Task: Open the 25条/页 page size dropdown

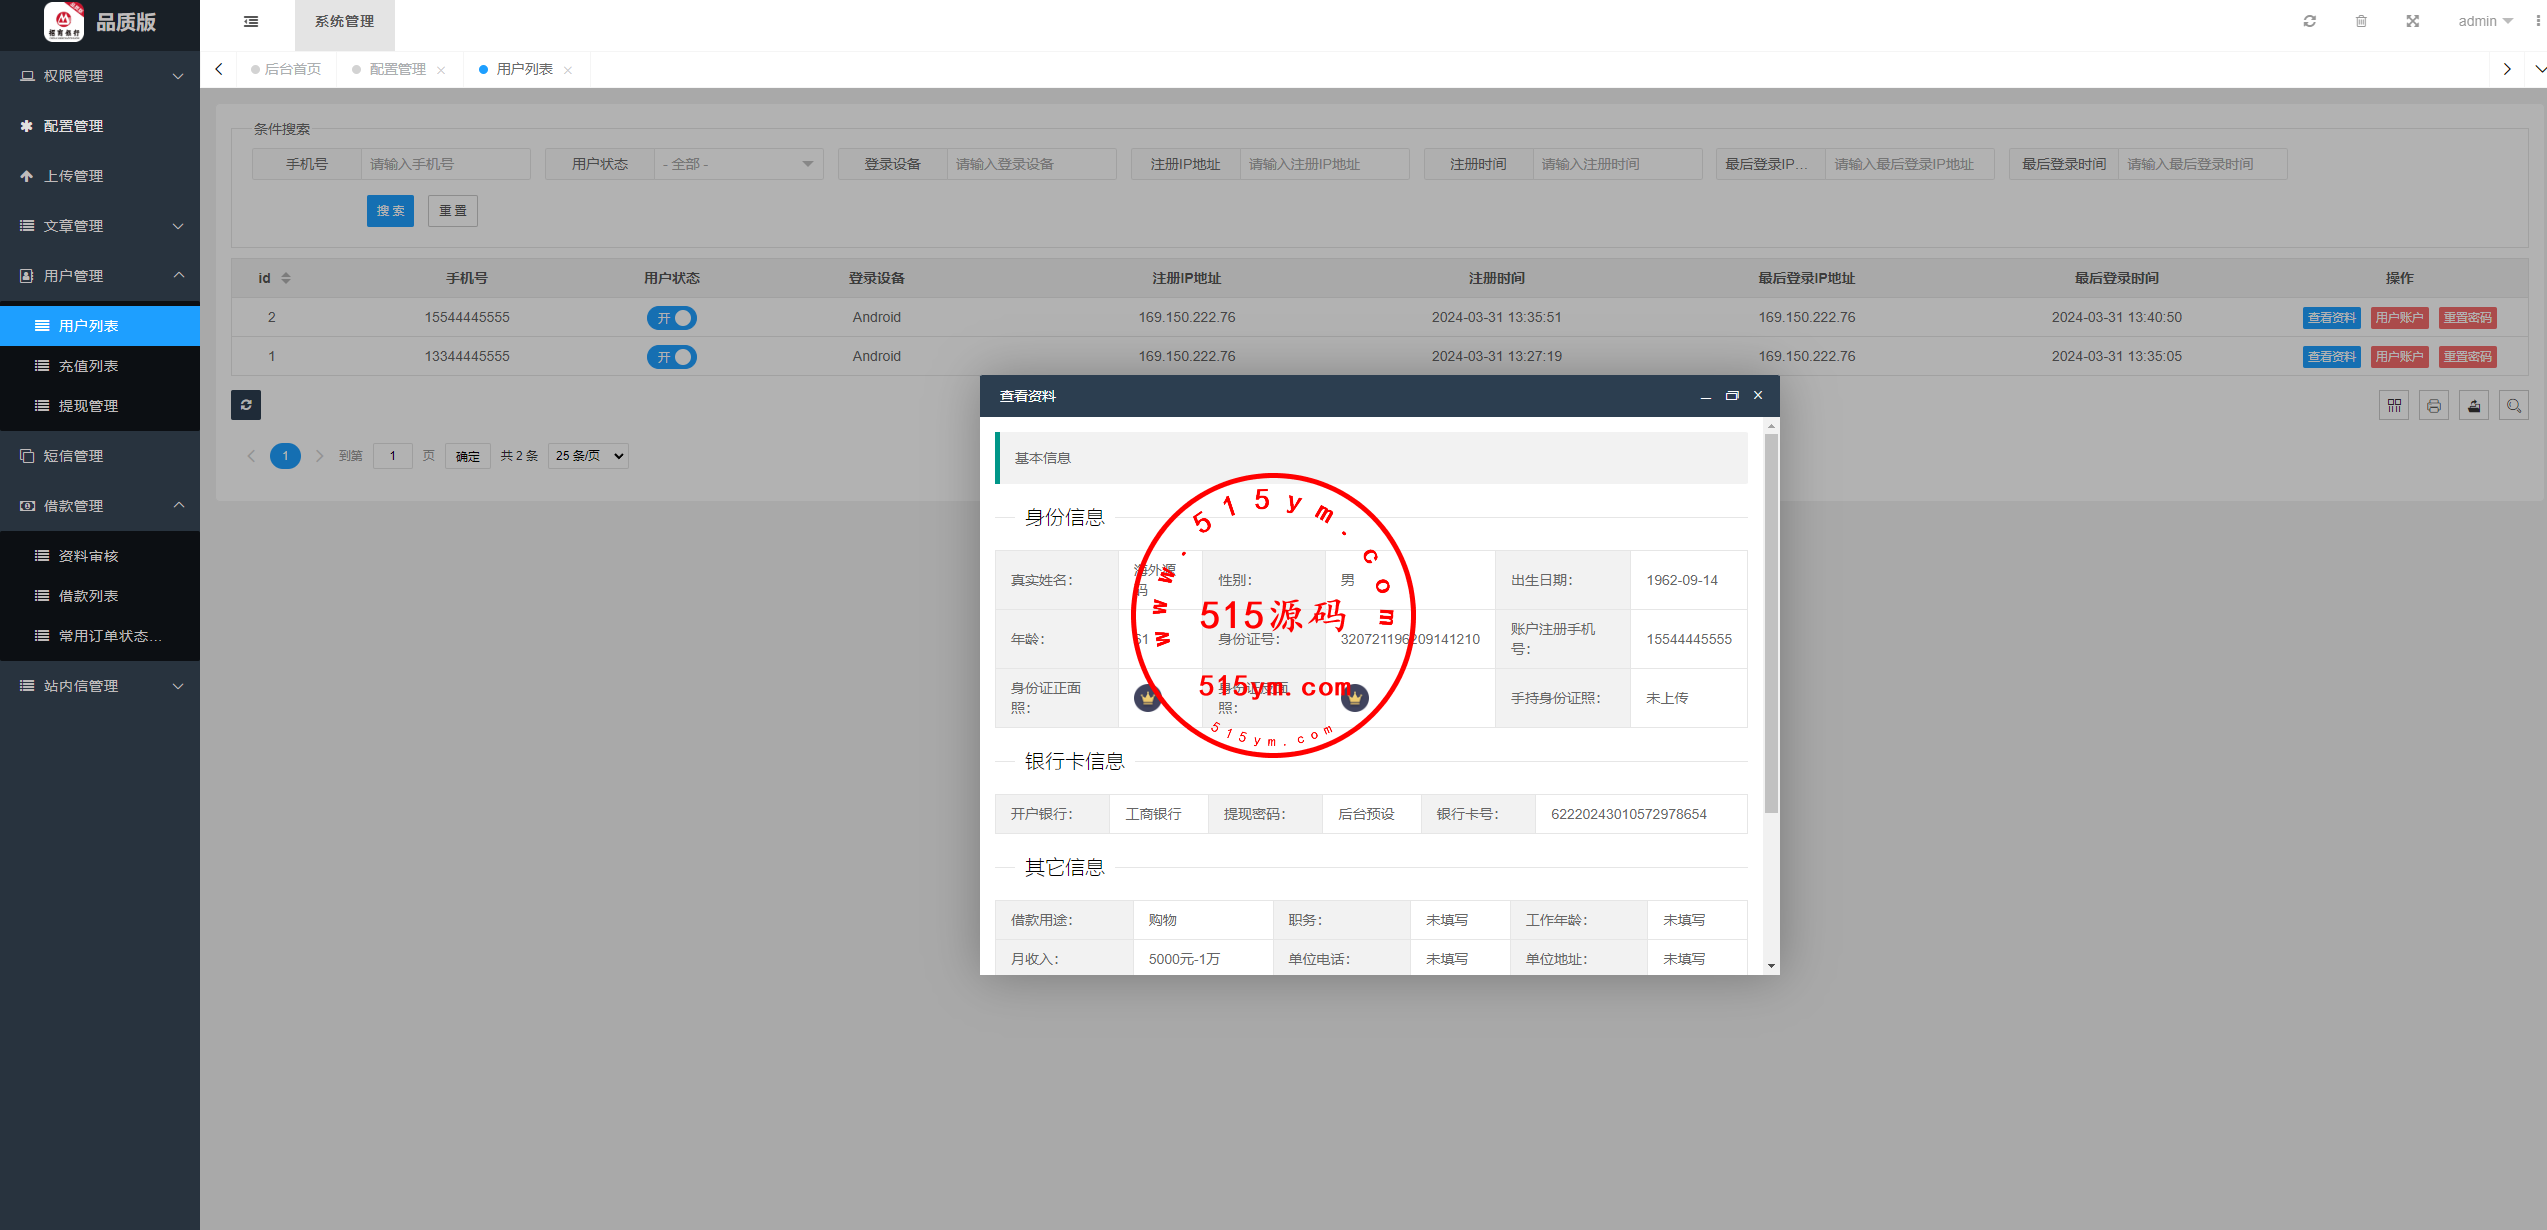Action: [589, 456]
